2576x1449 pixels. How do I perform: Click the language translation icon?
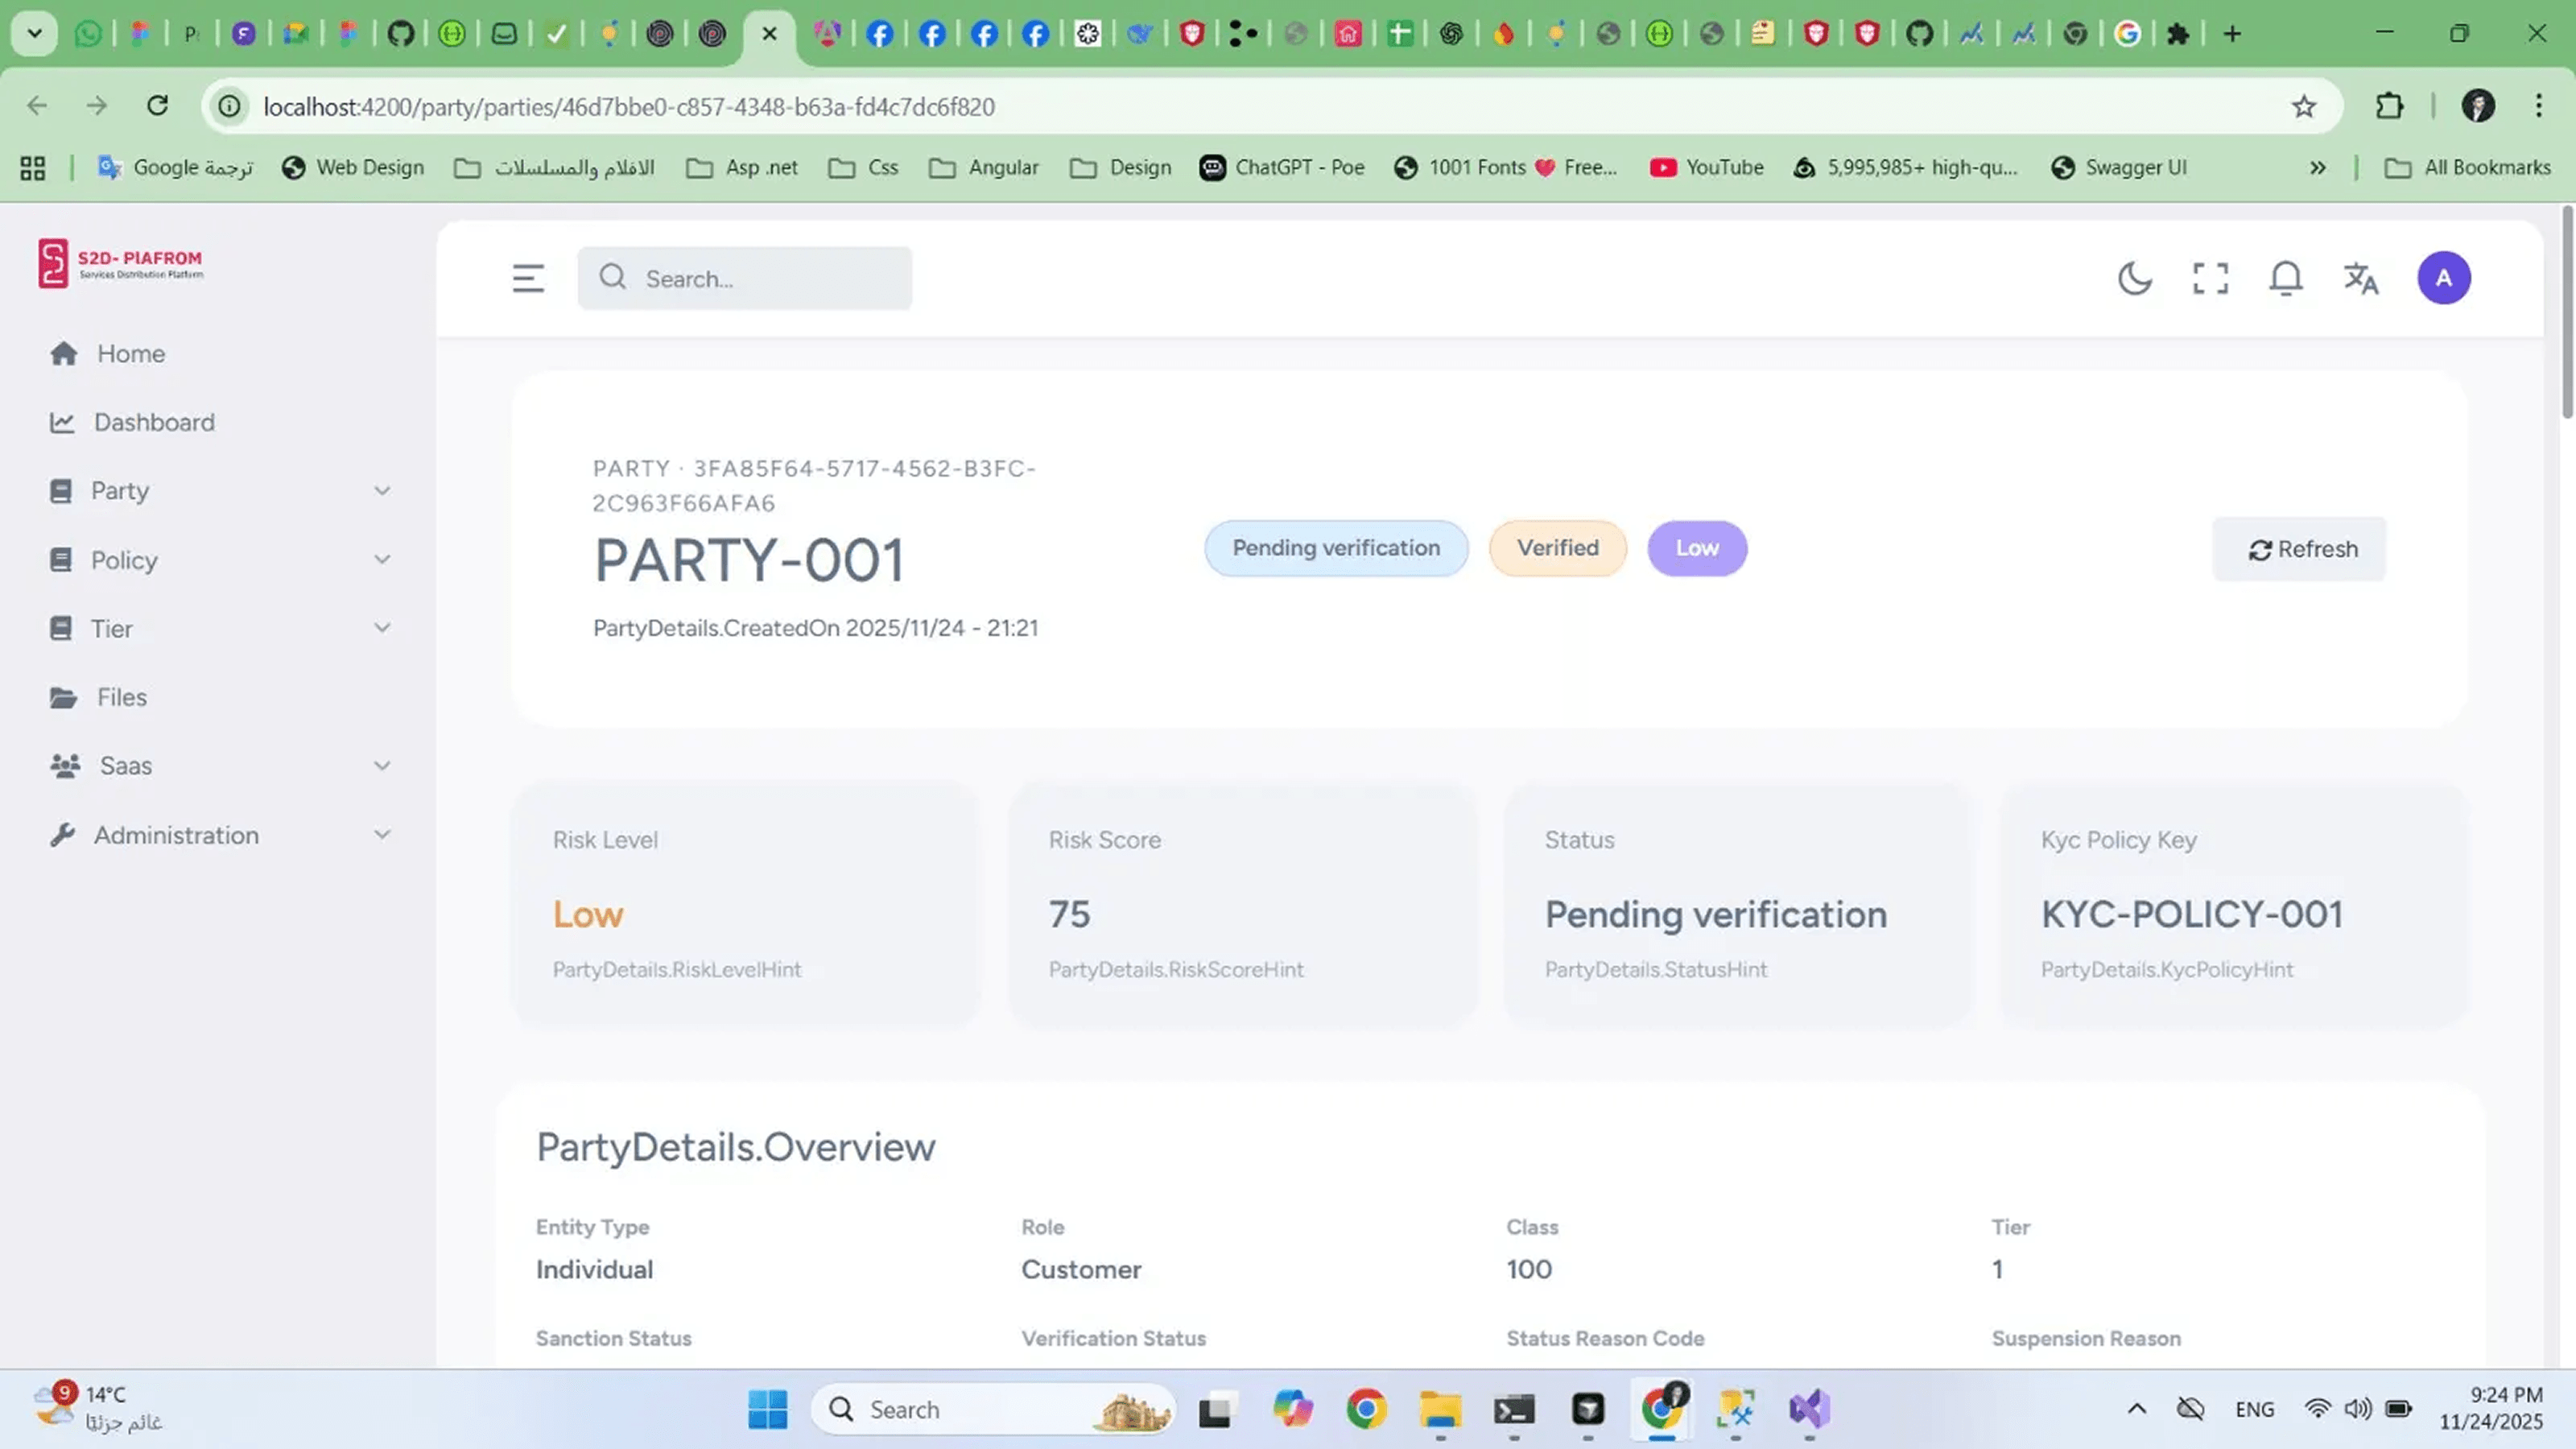click(2361, 278)
